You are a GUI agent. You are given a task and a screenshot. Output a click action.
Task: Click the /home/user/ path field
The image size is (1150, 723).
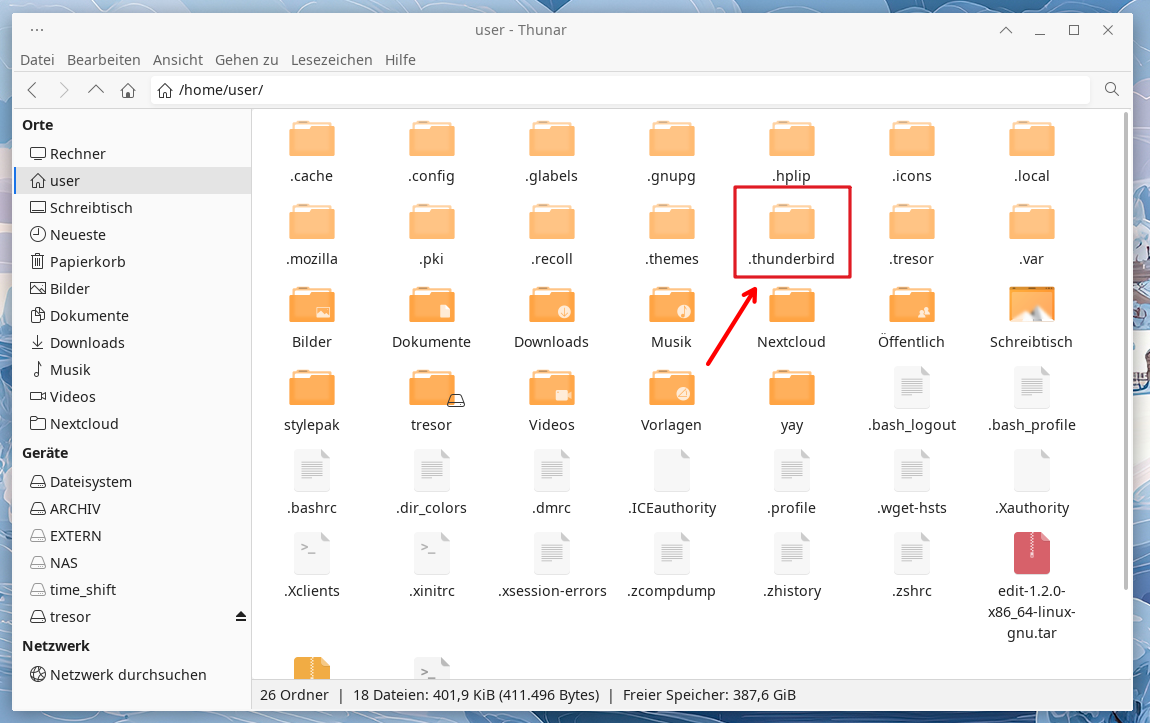tap(620, 90)
